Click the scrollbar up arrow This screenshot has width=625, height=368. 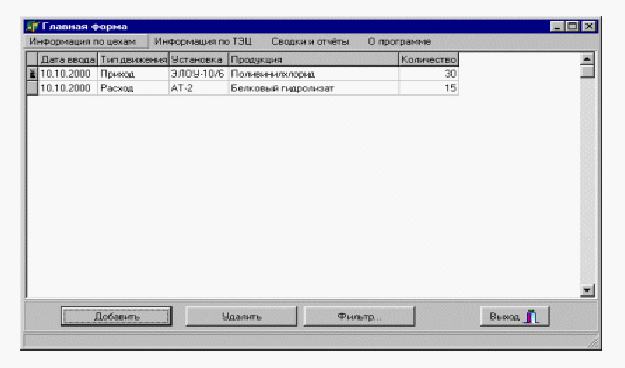pyautogui.click(x=587, y=59)
